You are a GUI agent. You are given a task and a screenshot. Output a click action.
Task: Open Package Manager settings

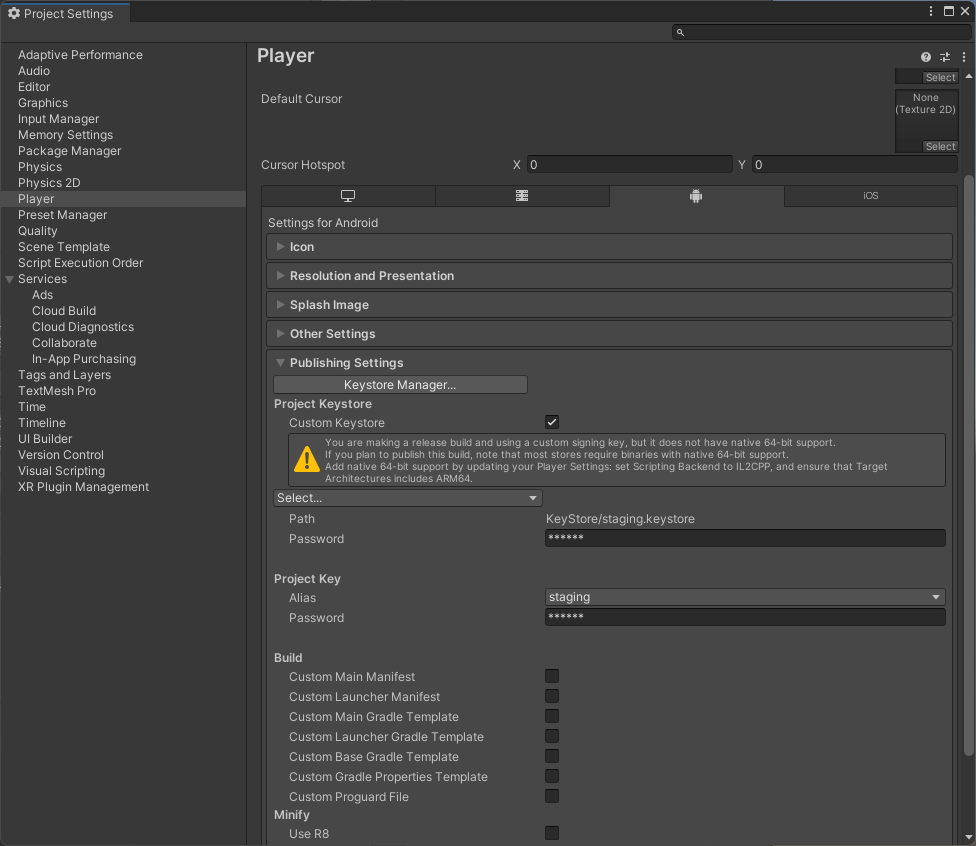69,151
